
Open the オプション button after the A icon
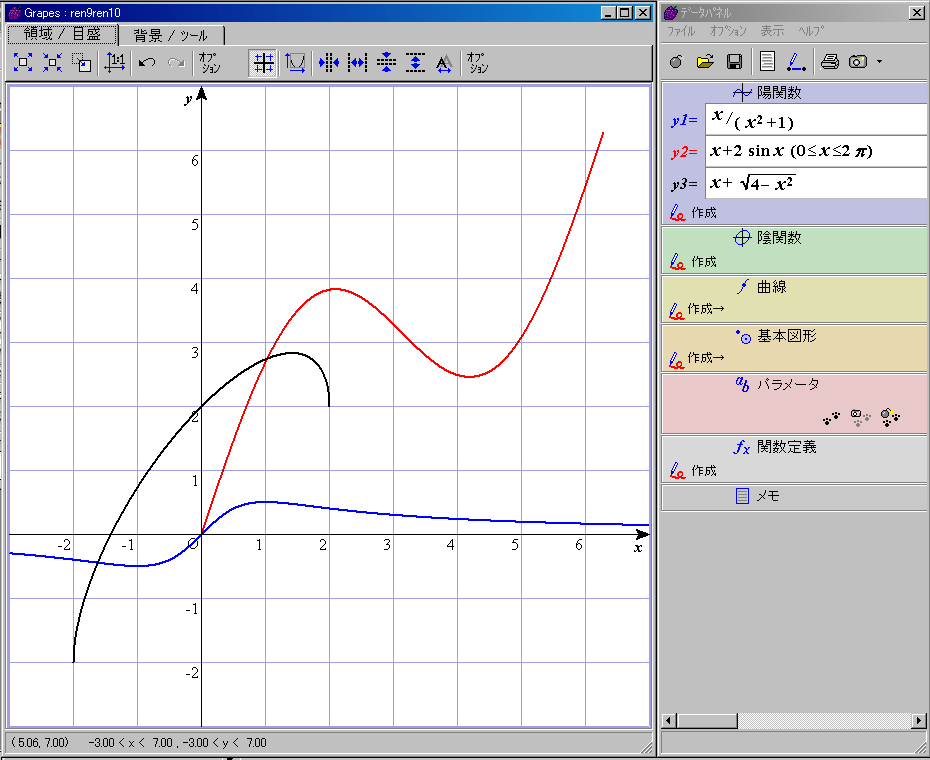coord(477,62)
